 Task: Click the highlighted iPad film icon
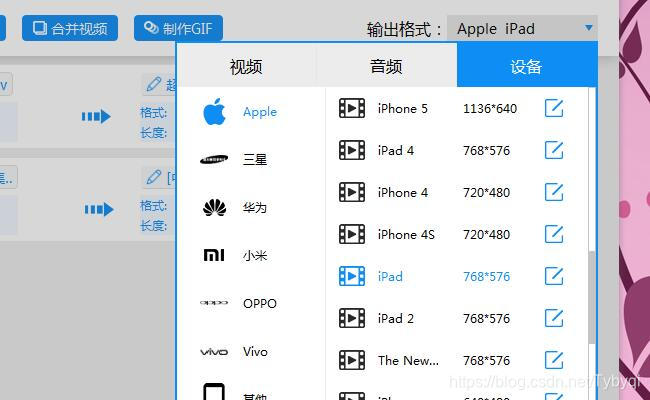352,276
